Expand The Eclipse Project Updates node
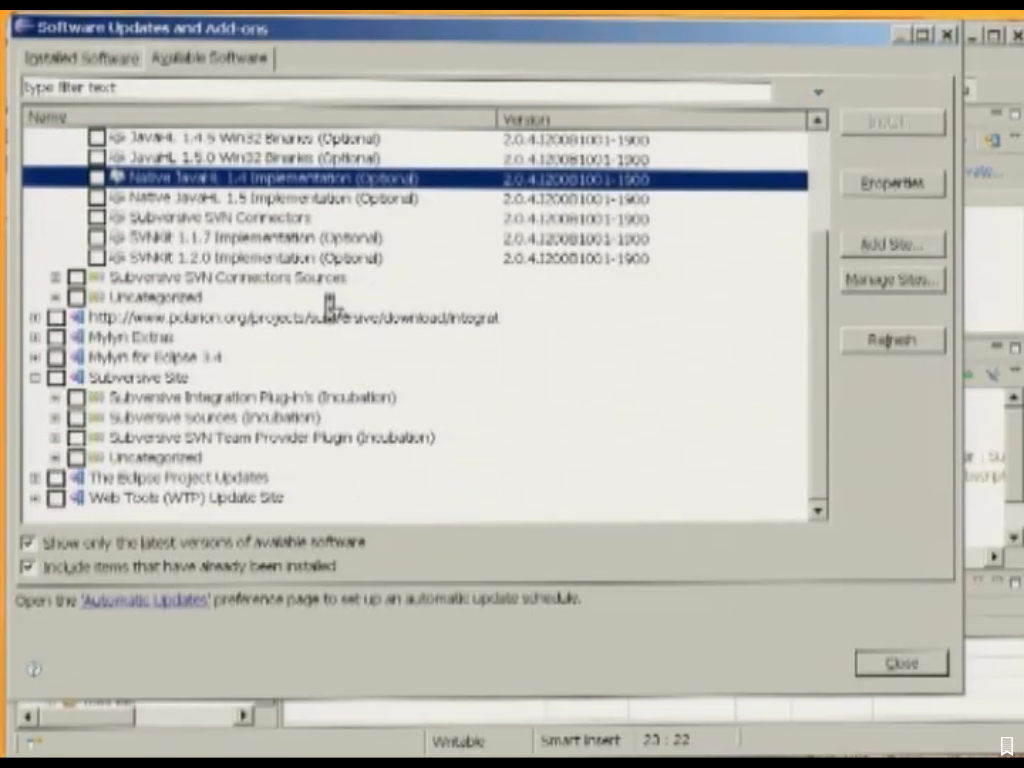Viewport: 1024px width, 768px height. (x=35, y=477)
